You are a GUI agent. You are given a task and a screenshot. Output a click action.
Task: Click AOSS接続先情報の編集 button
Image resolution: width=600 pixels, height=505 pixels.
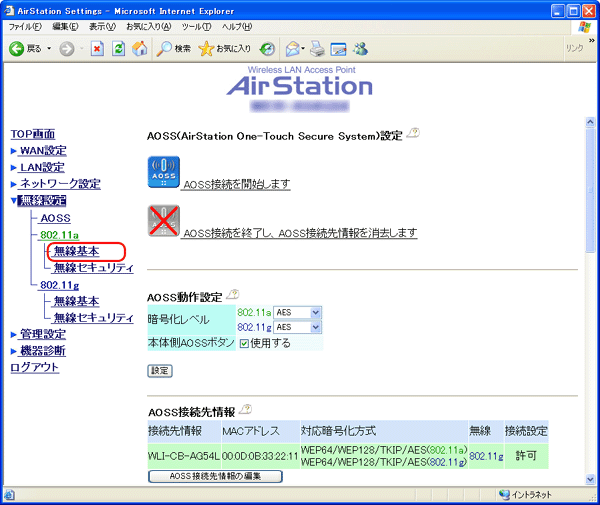click(215, 476)
